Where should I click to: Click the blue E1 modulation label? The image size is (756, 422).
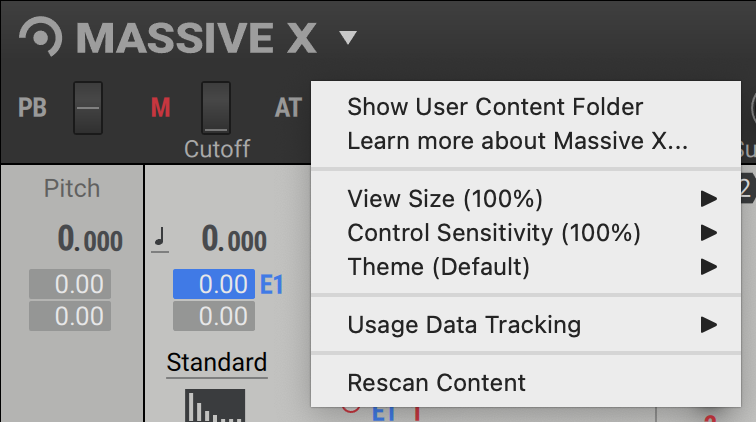tap(272, 285)
